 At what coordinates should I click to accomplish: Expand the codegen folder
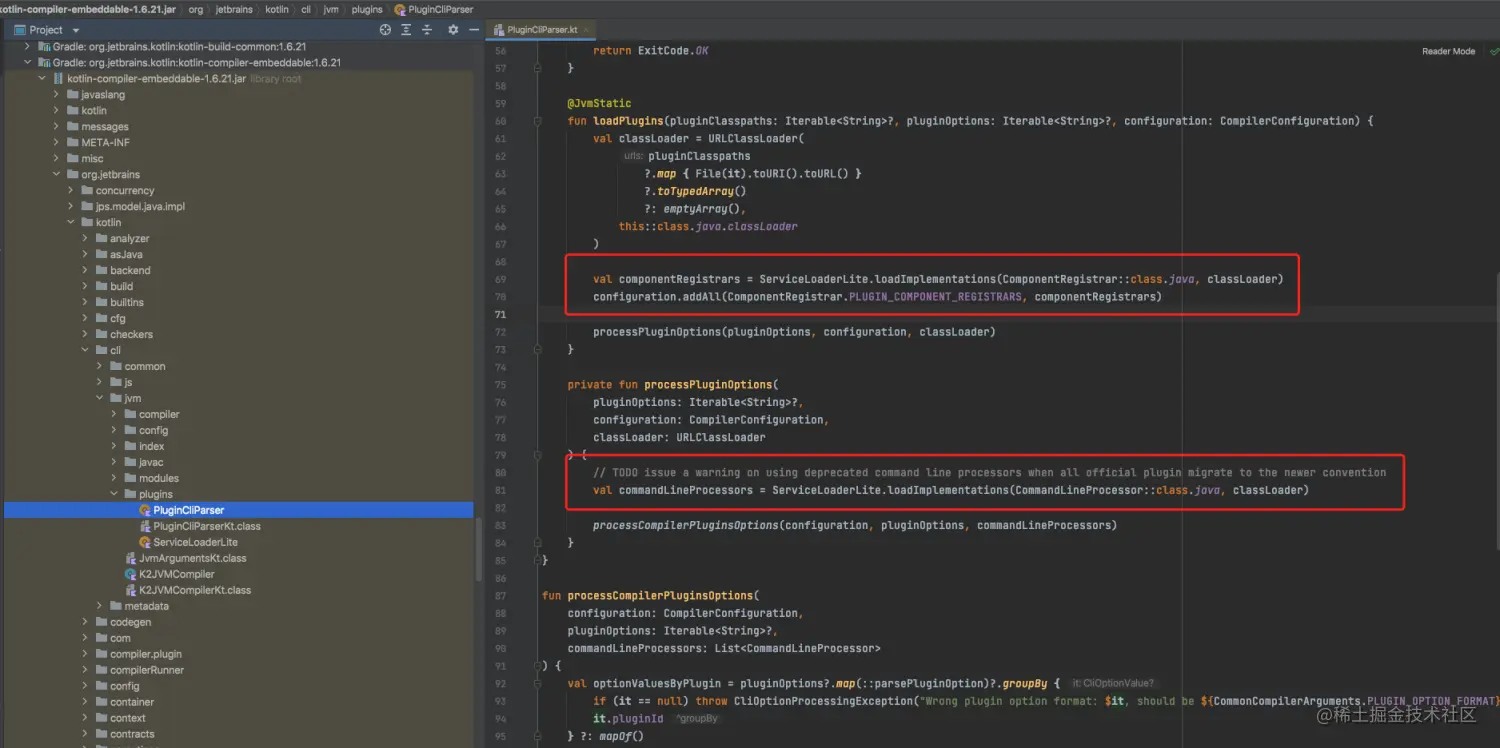point(85,622)
